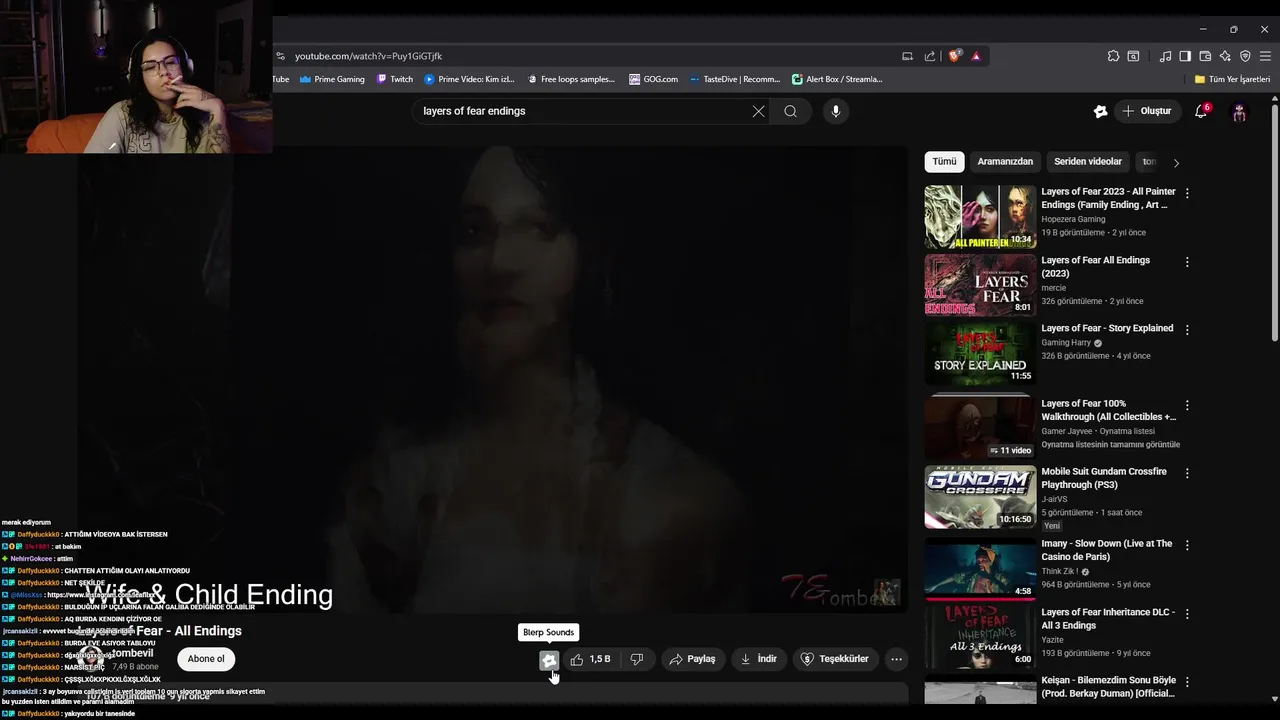Open the GOG.com bookmark

(x=653, y=79)
